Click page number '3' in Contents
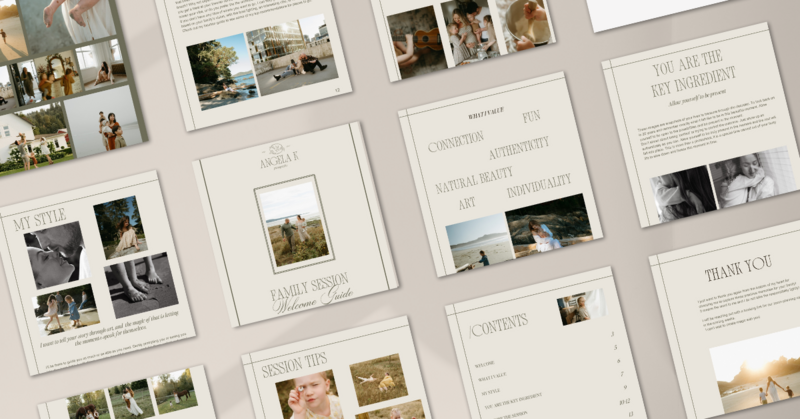 [612, 334]
